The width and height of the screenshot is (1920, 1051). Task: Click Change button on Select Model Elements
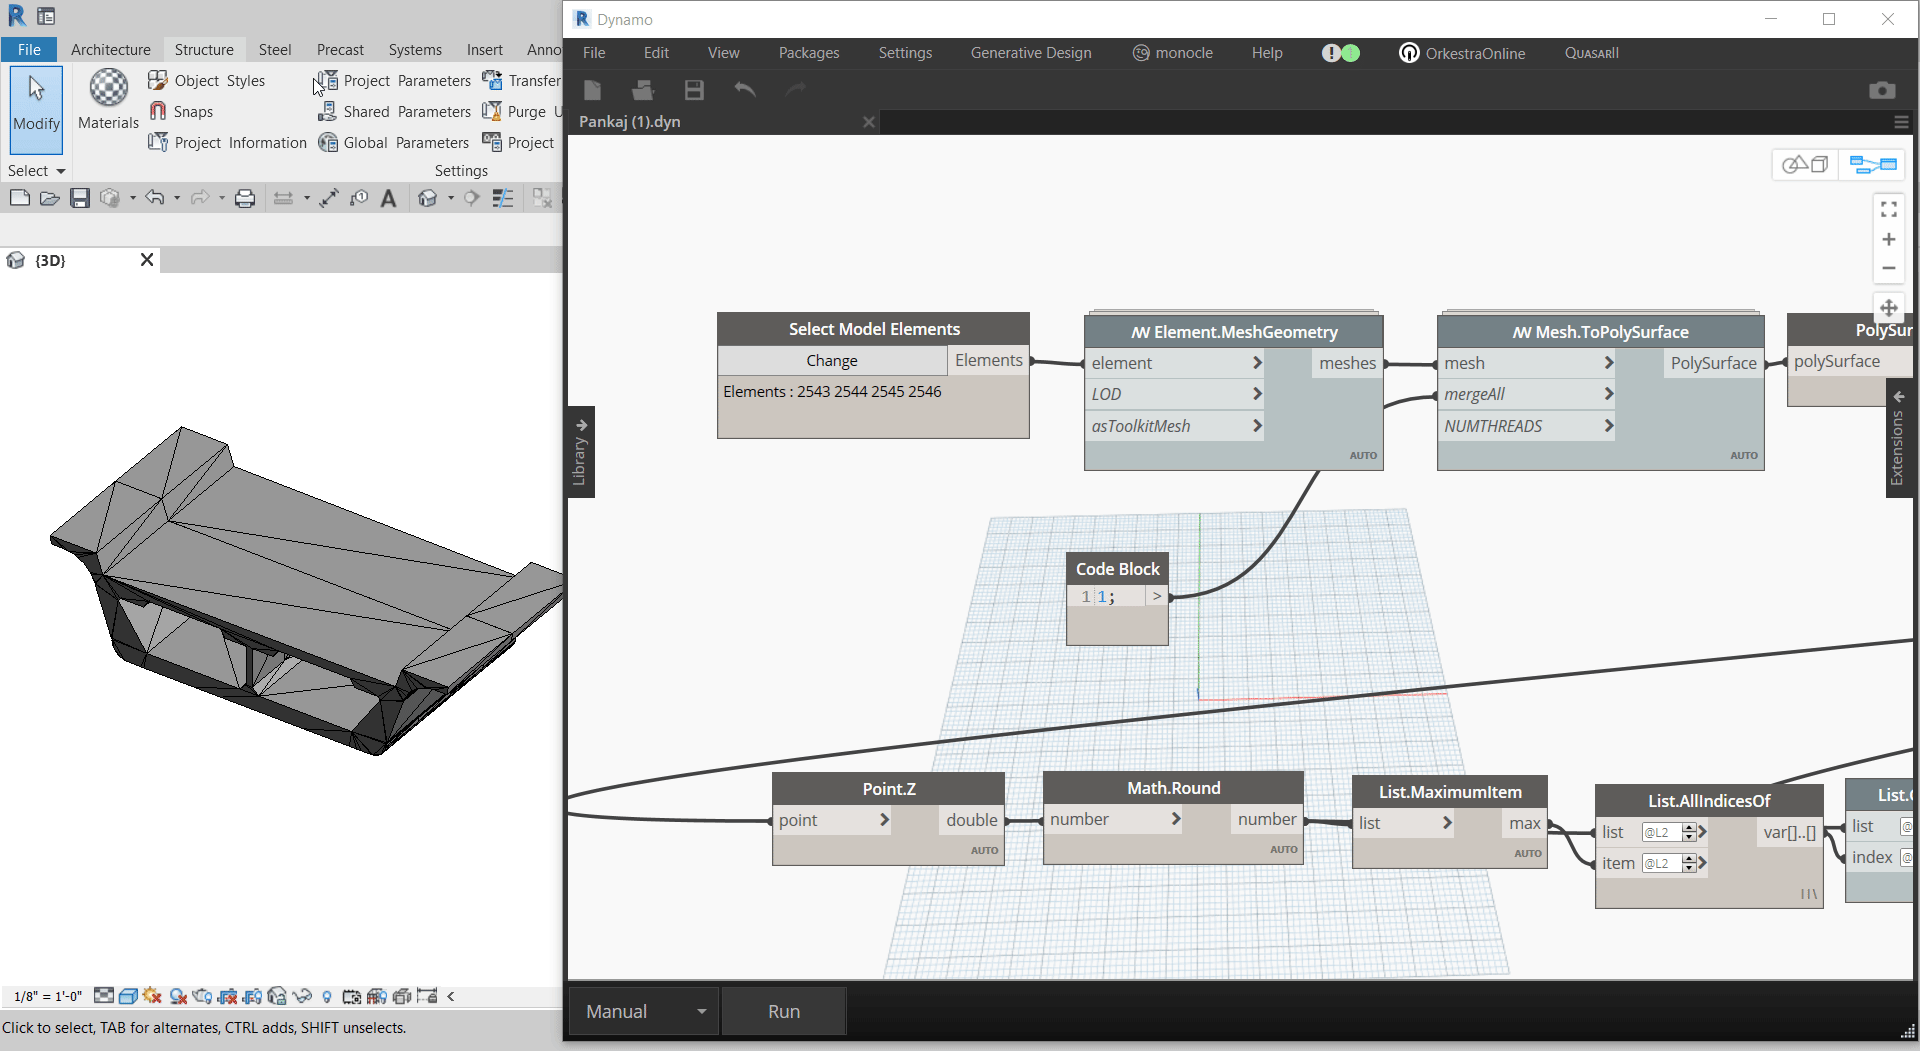[832, 360]
